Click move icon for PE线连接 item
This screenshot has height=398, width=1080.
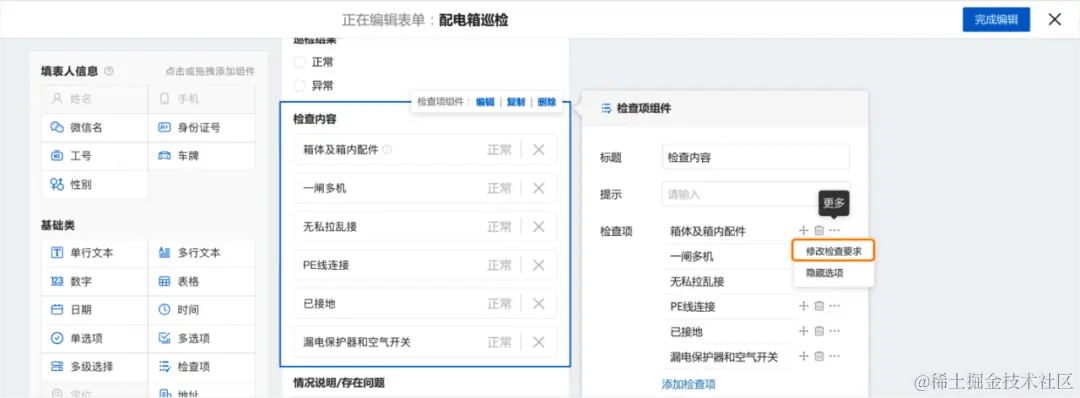803,306
